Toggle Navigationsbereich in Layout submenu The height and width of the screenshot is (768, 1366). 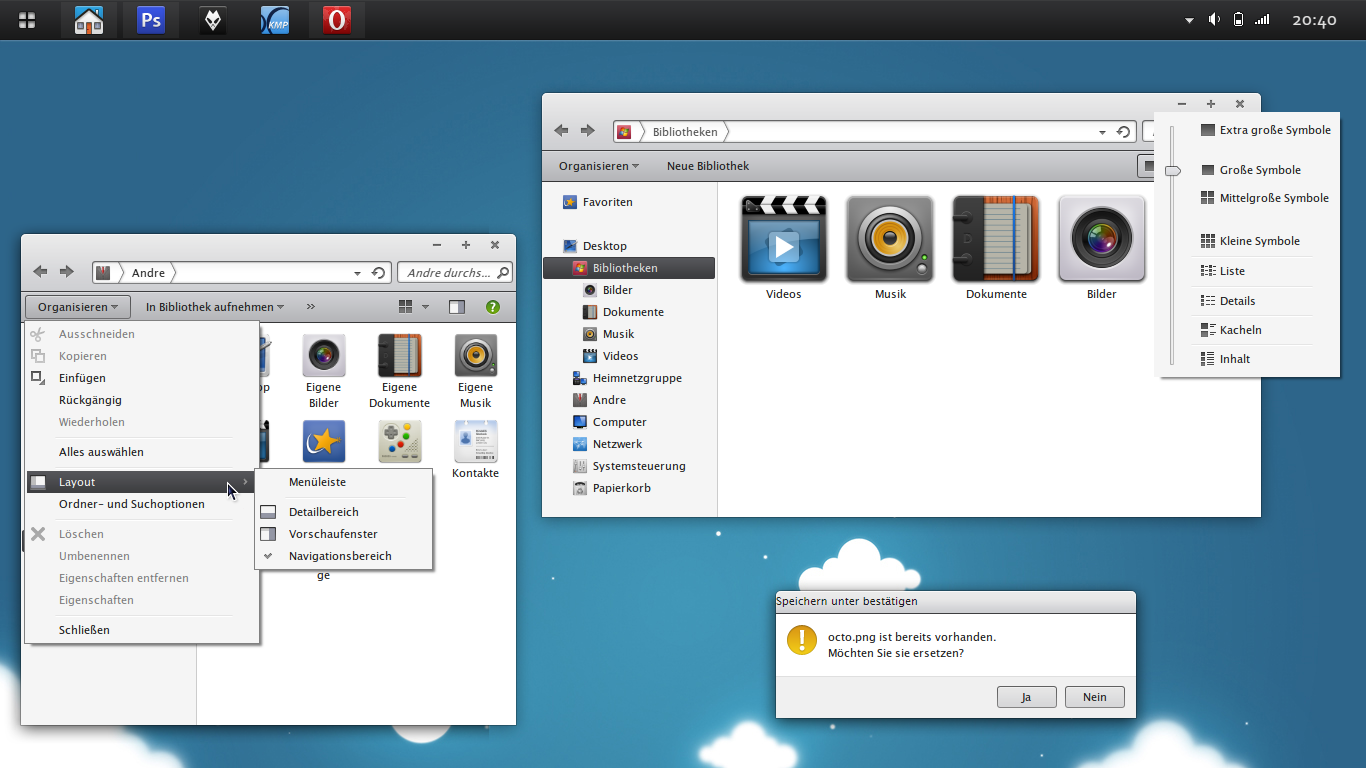pos(344,556)
